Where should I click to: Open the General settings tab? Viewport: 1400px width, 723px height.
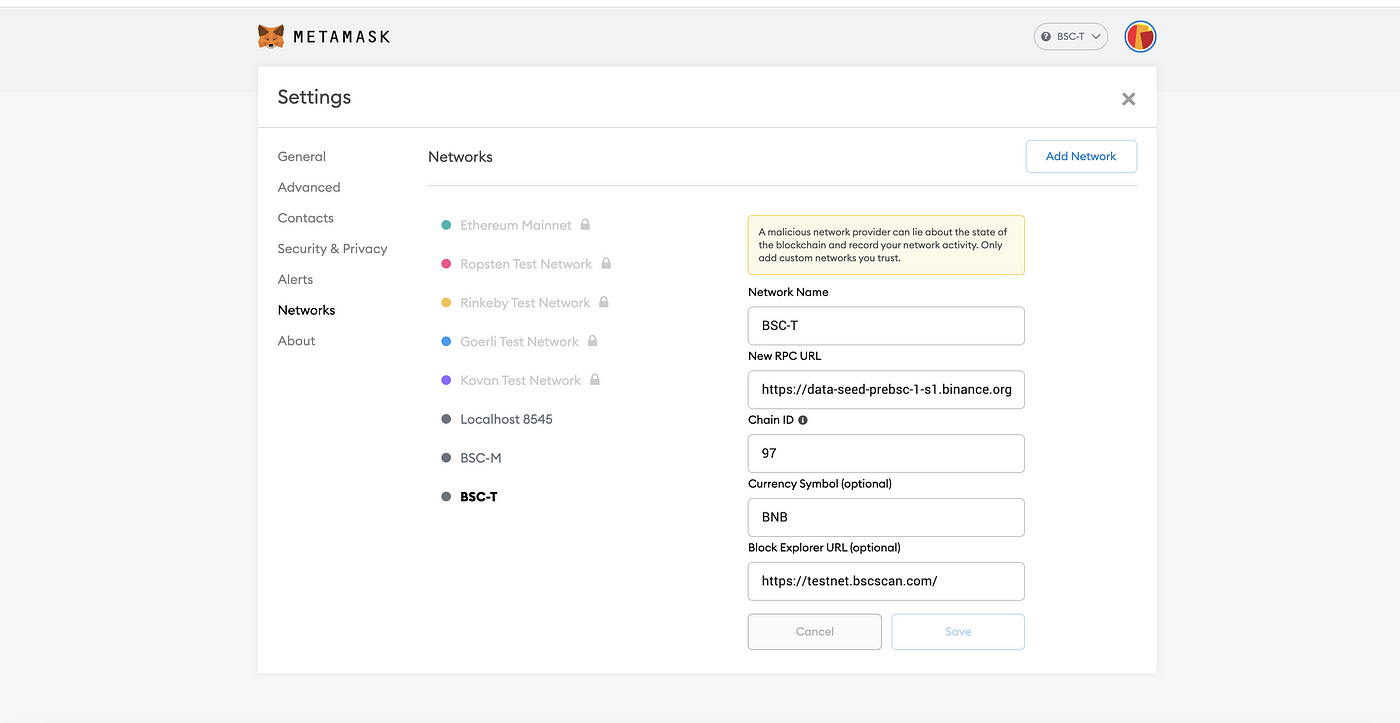[302, 157]
